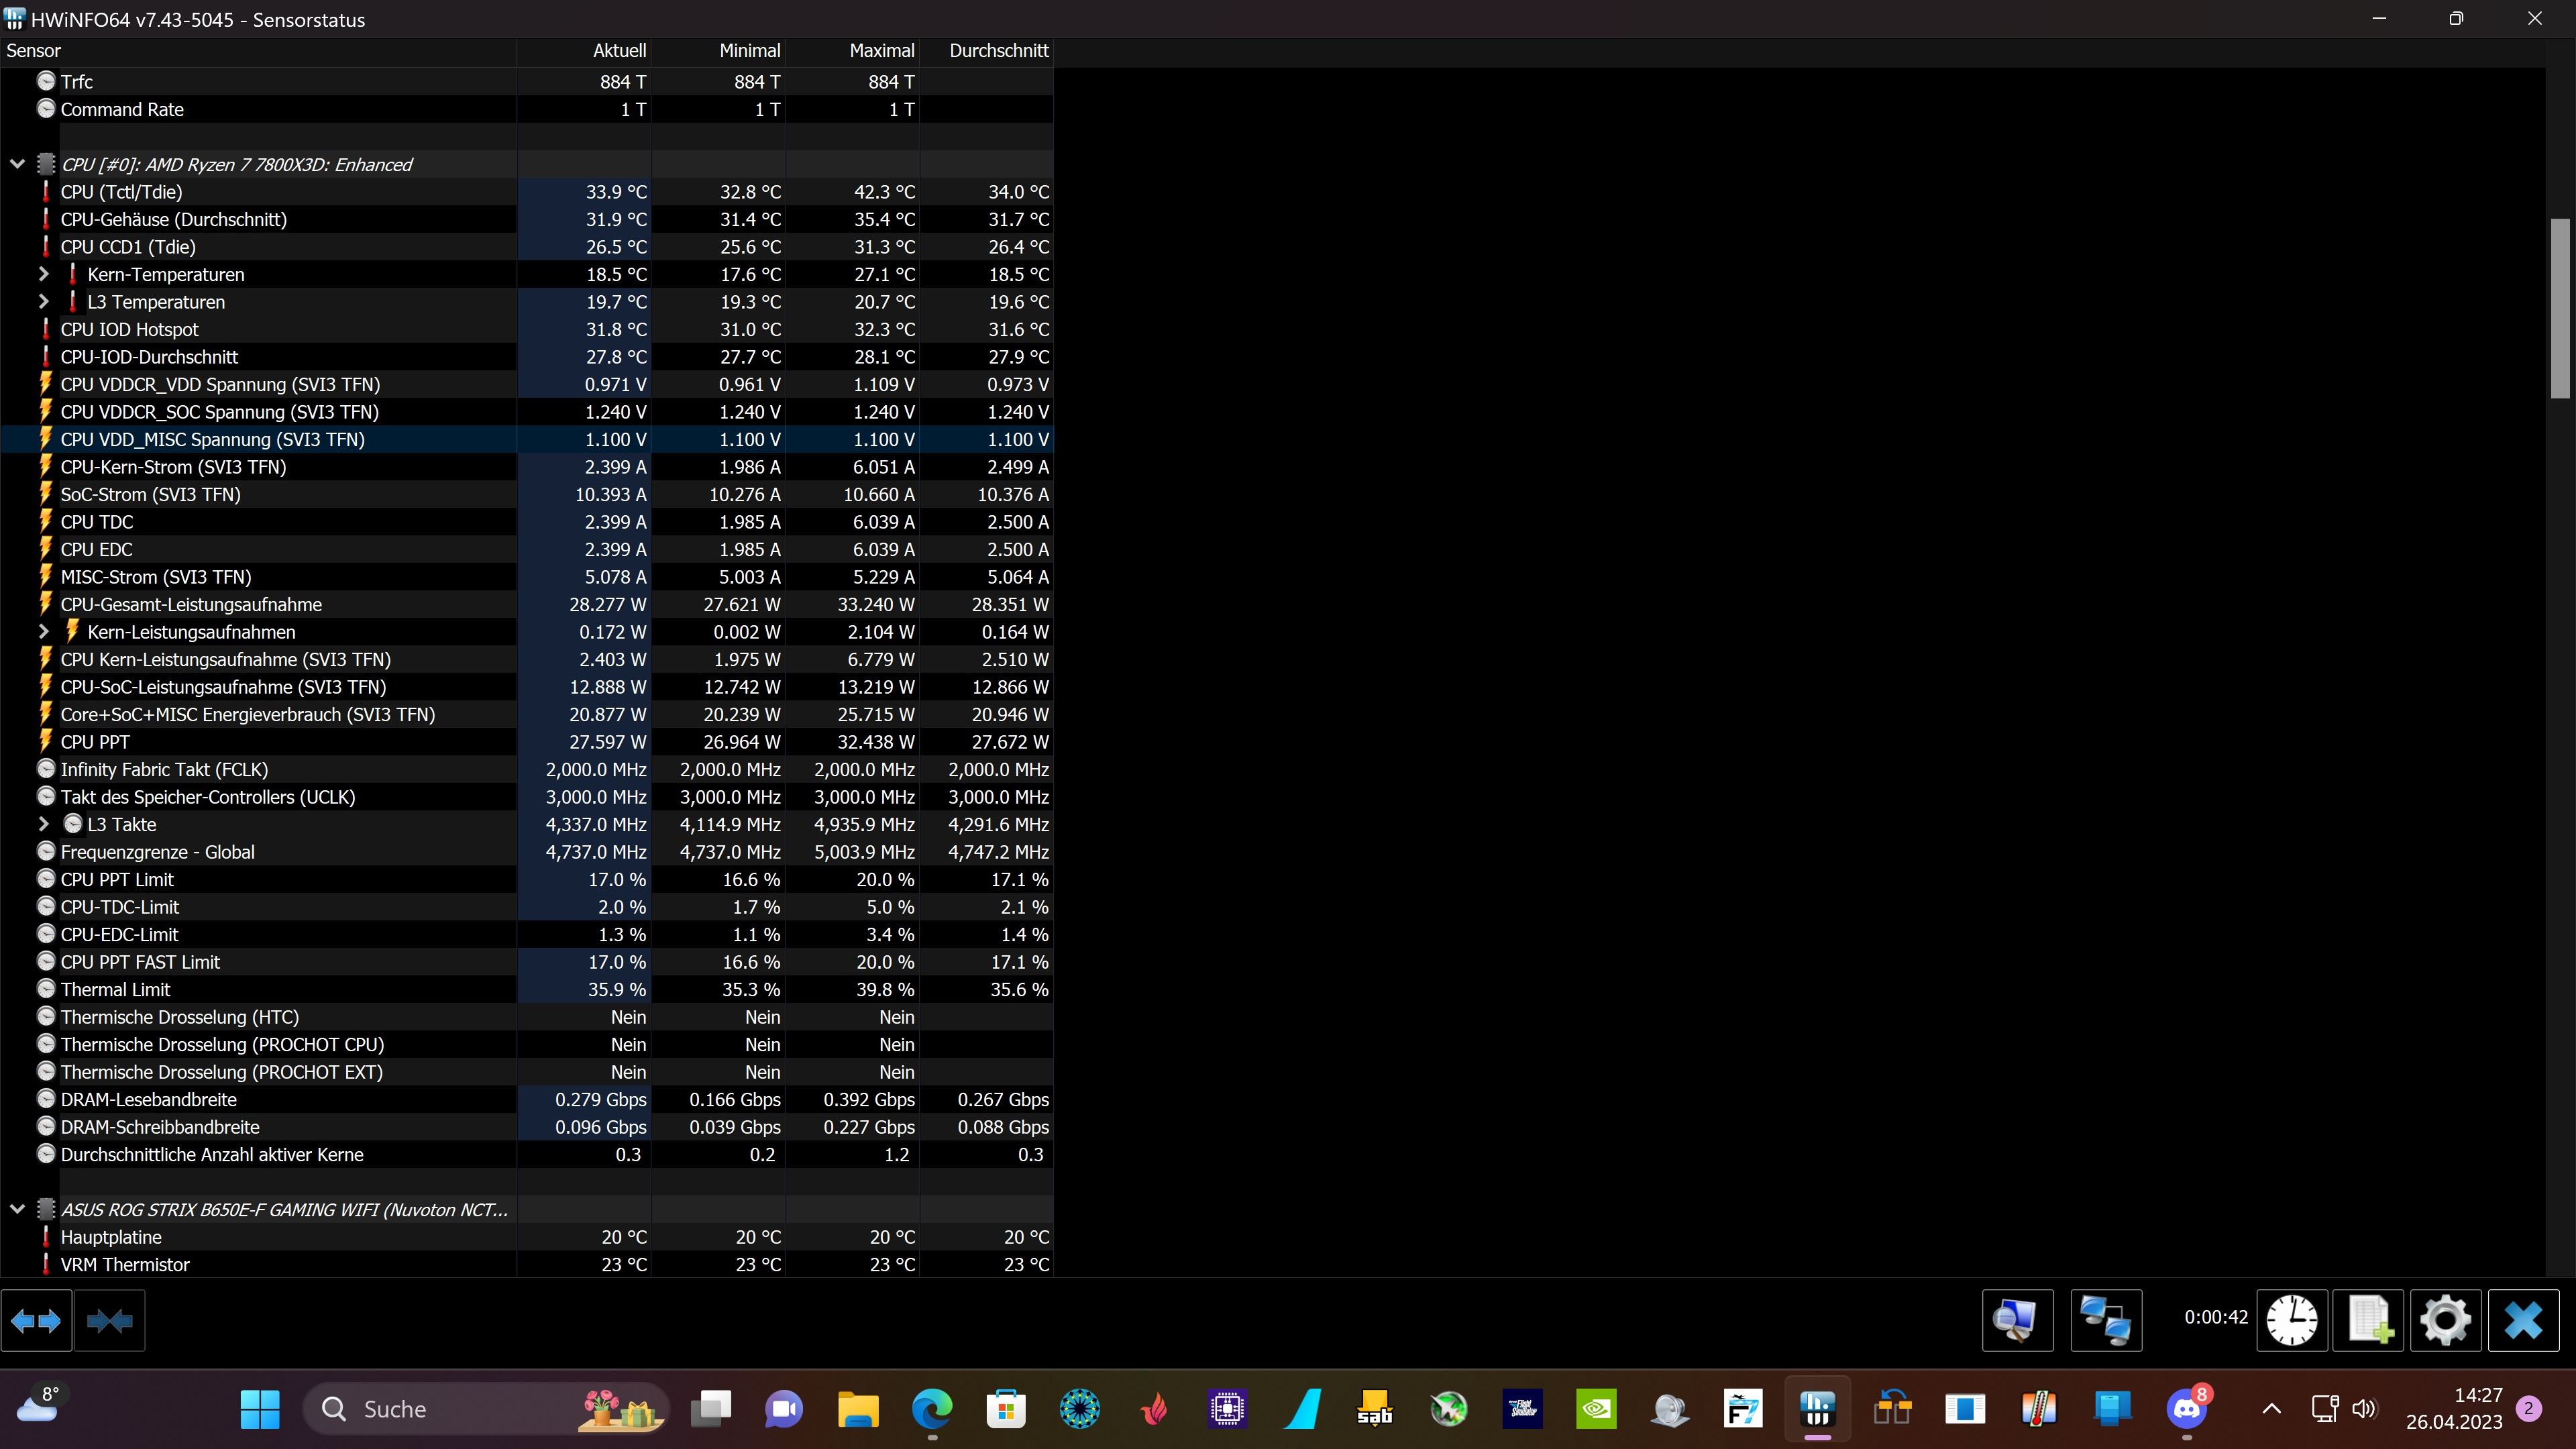Click the thermometer icon next to CPU (Tctl/Tdie)

[45, 192]
